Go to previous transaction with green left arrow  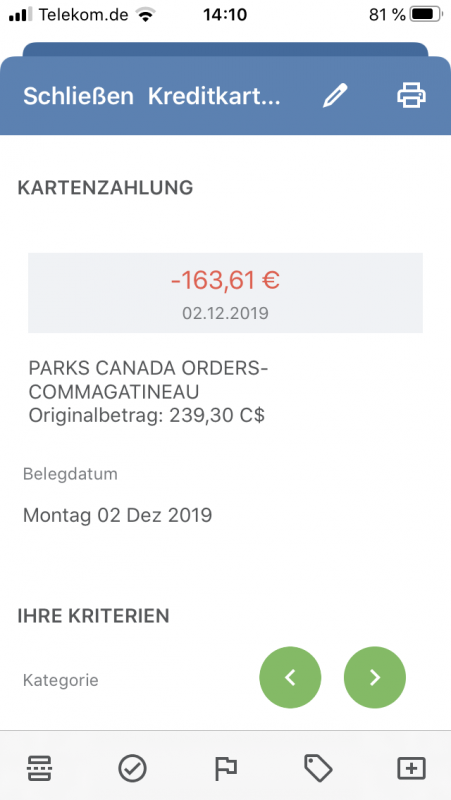point(290,677)
